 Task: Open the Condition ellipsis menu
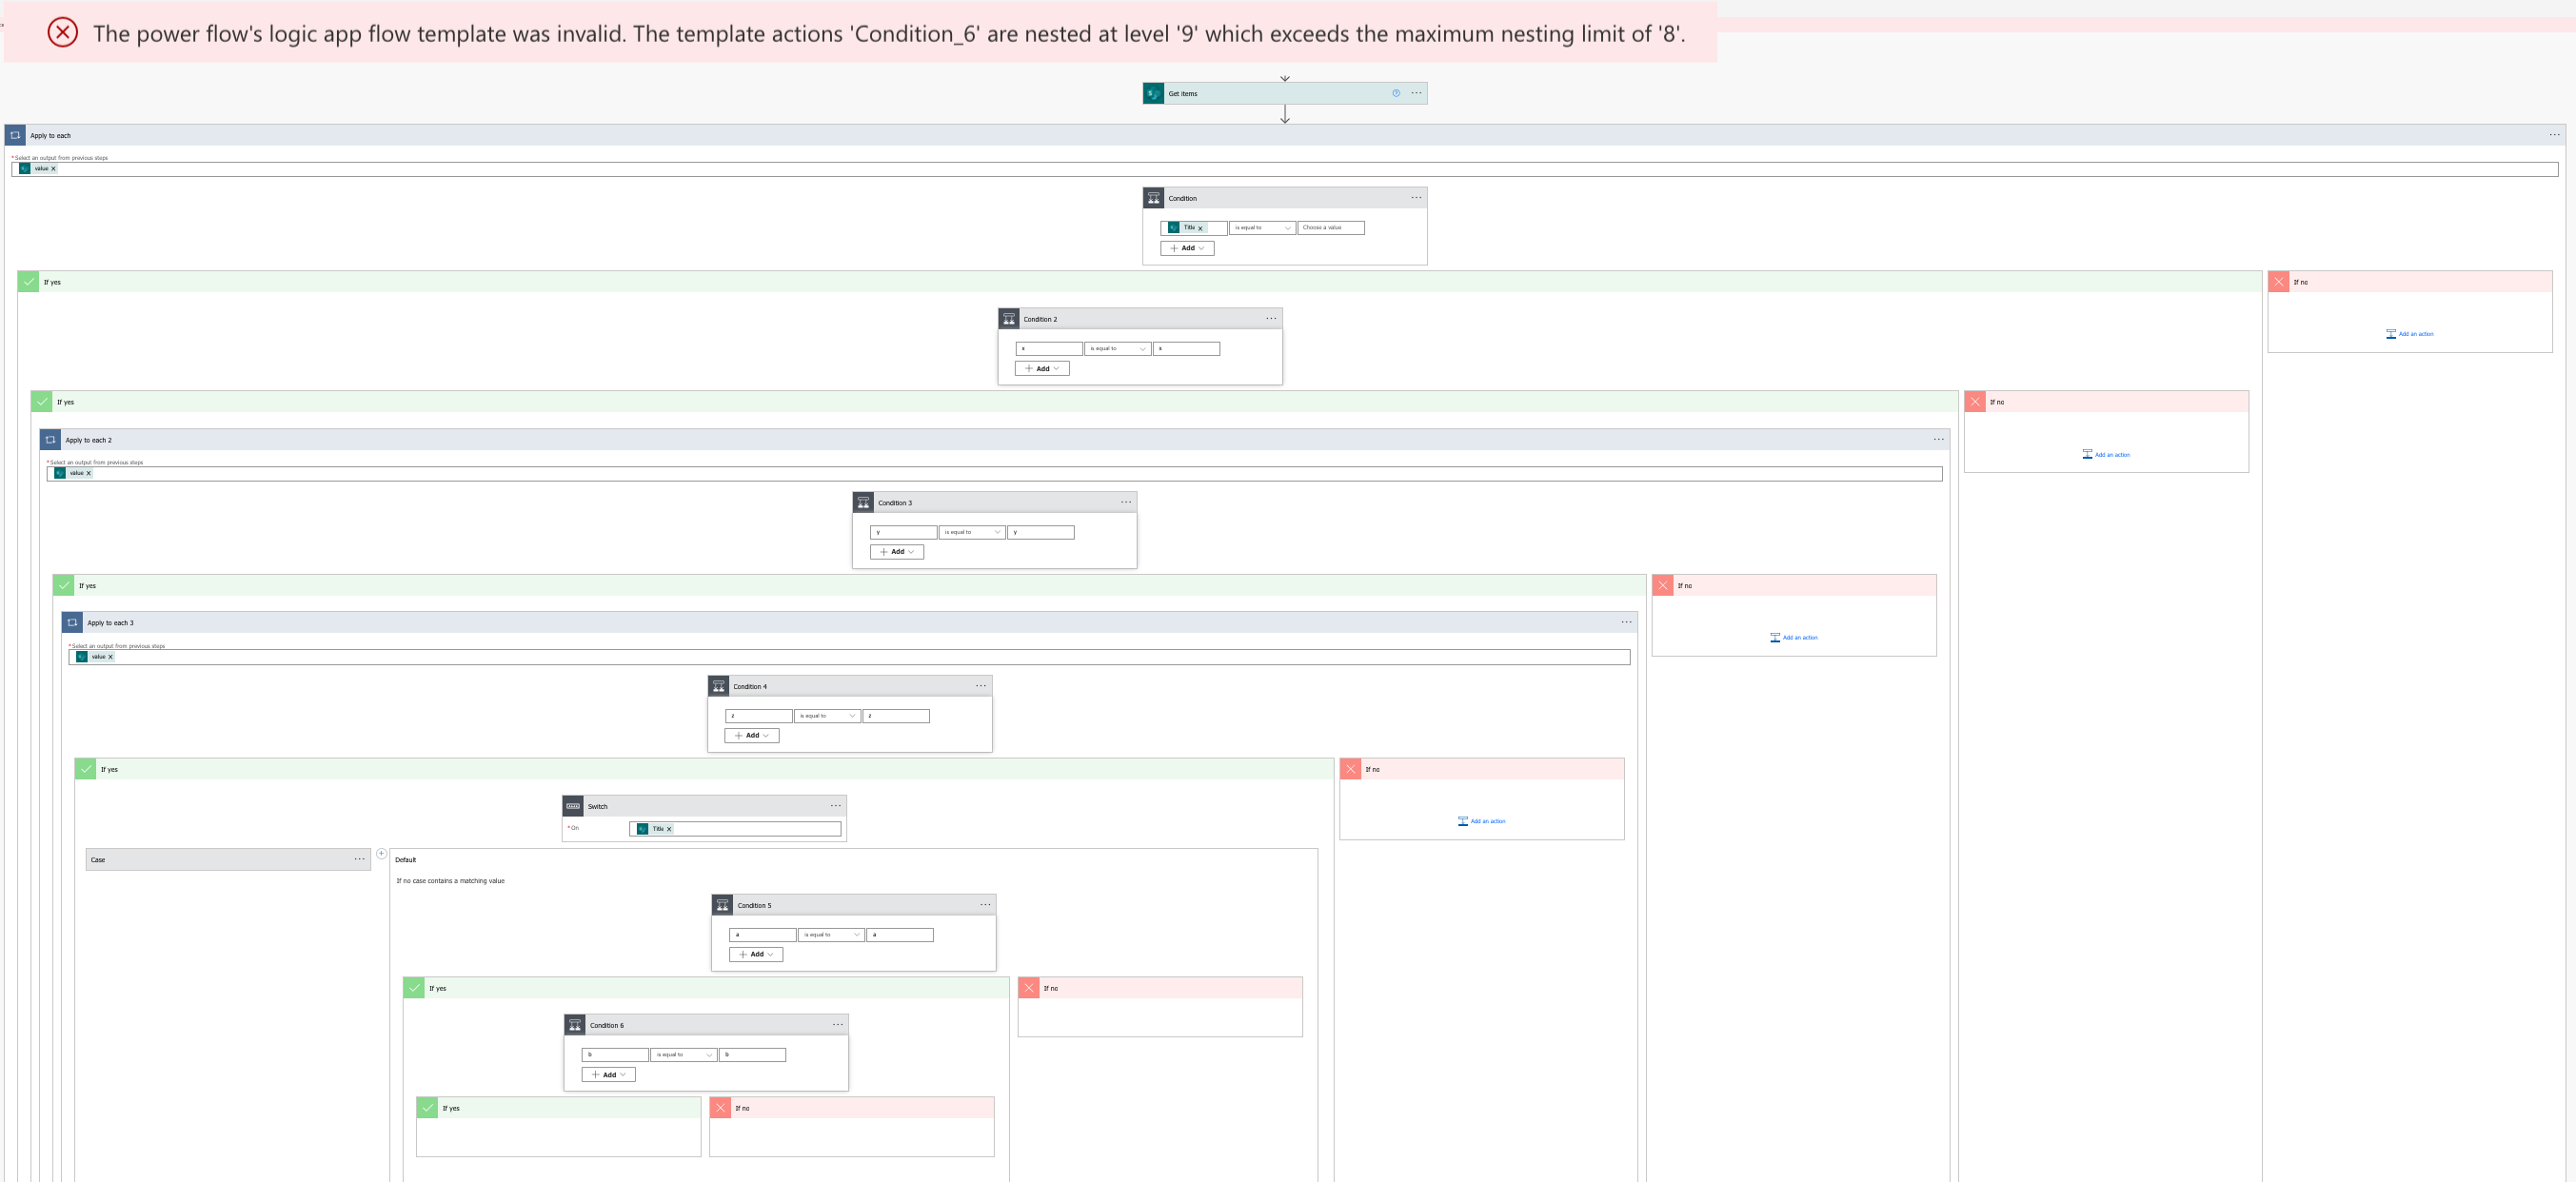pos(1416,198)
